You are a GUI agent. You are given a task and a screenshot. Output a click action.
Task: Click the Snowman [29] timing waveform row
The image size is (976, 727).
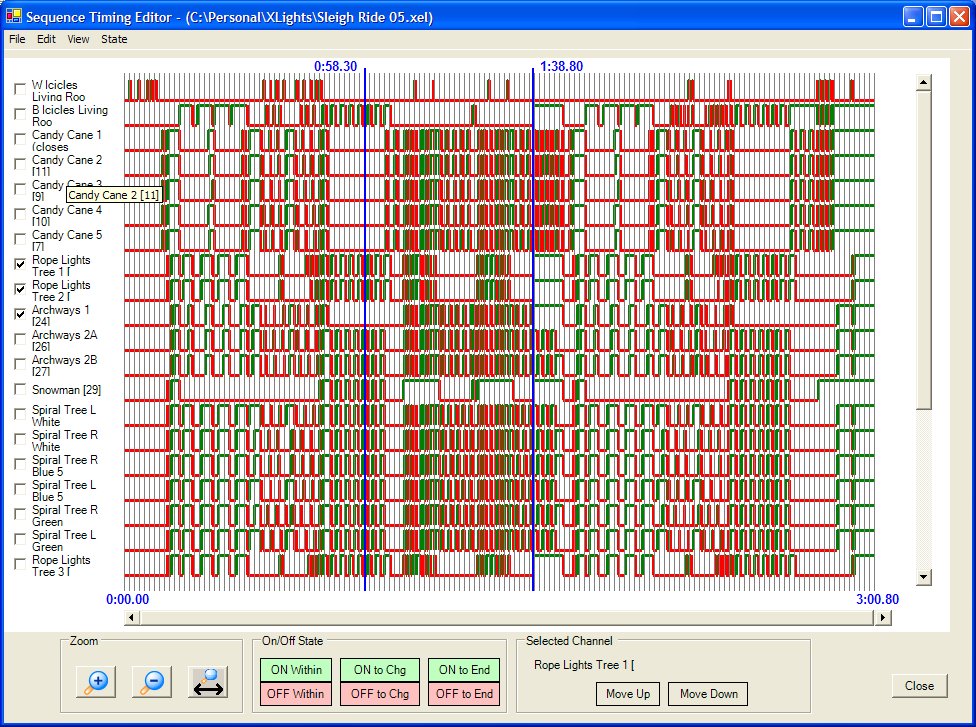click(x=499, y=390)
